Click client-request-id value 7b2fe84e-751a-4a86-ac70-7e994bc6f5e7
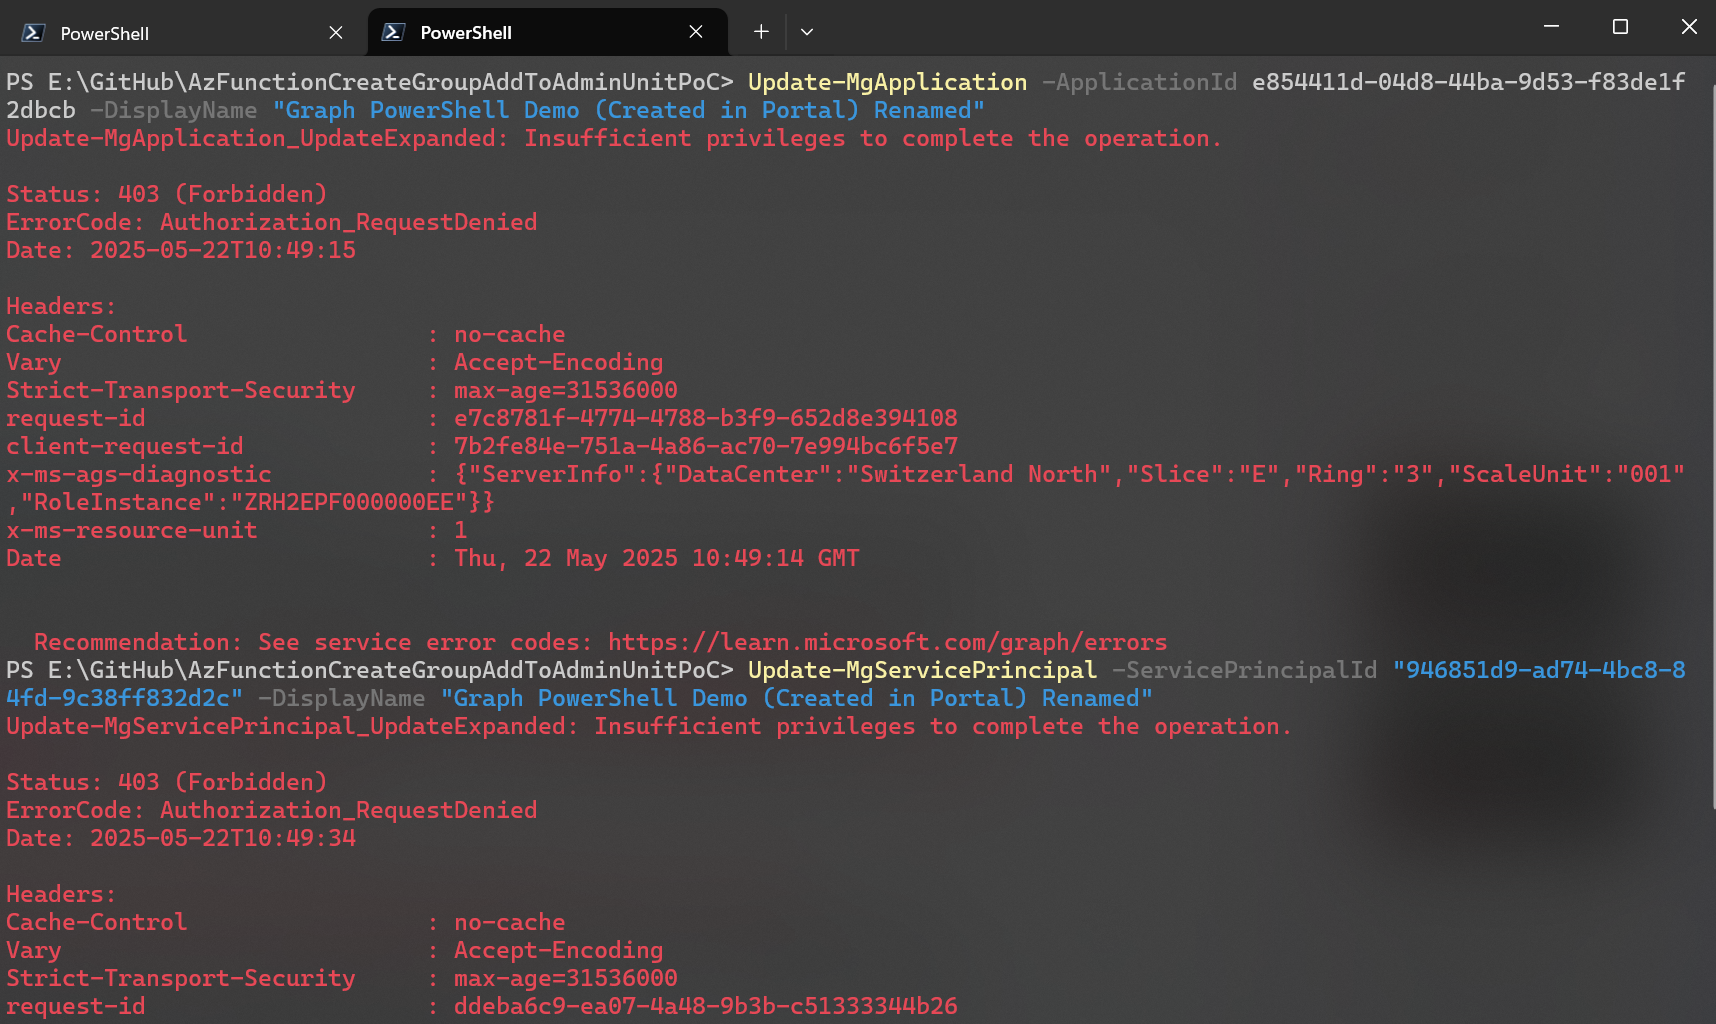The width and height of the screenshot is (1716, 1024). 706,446
